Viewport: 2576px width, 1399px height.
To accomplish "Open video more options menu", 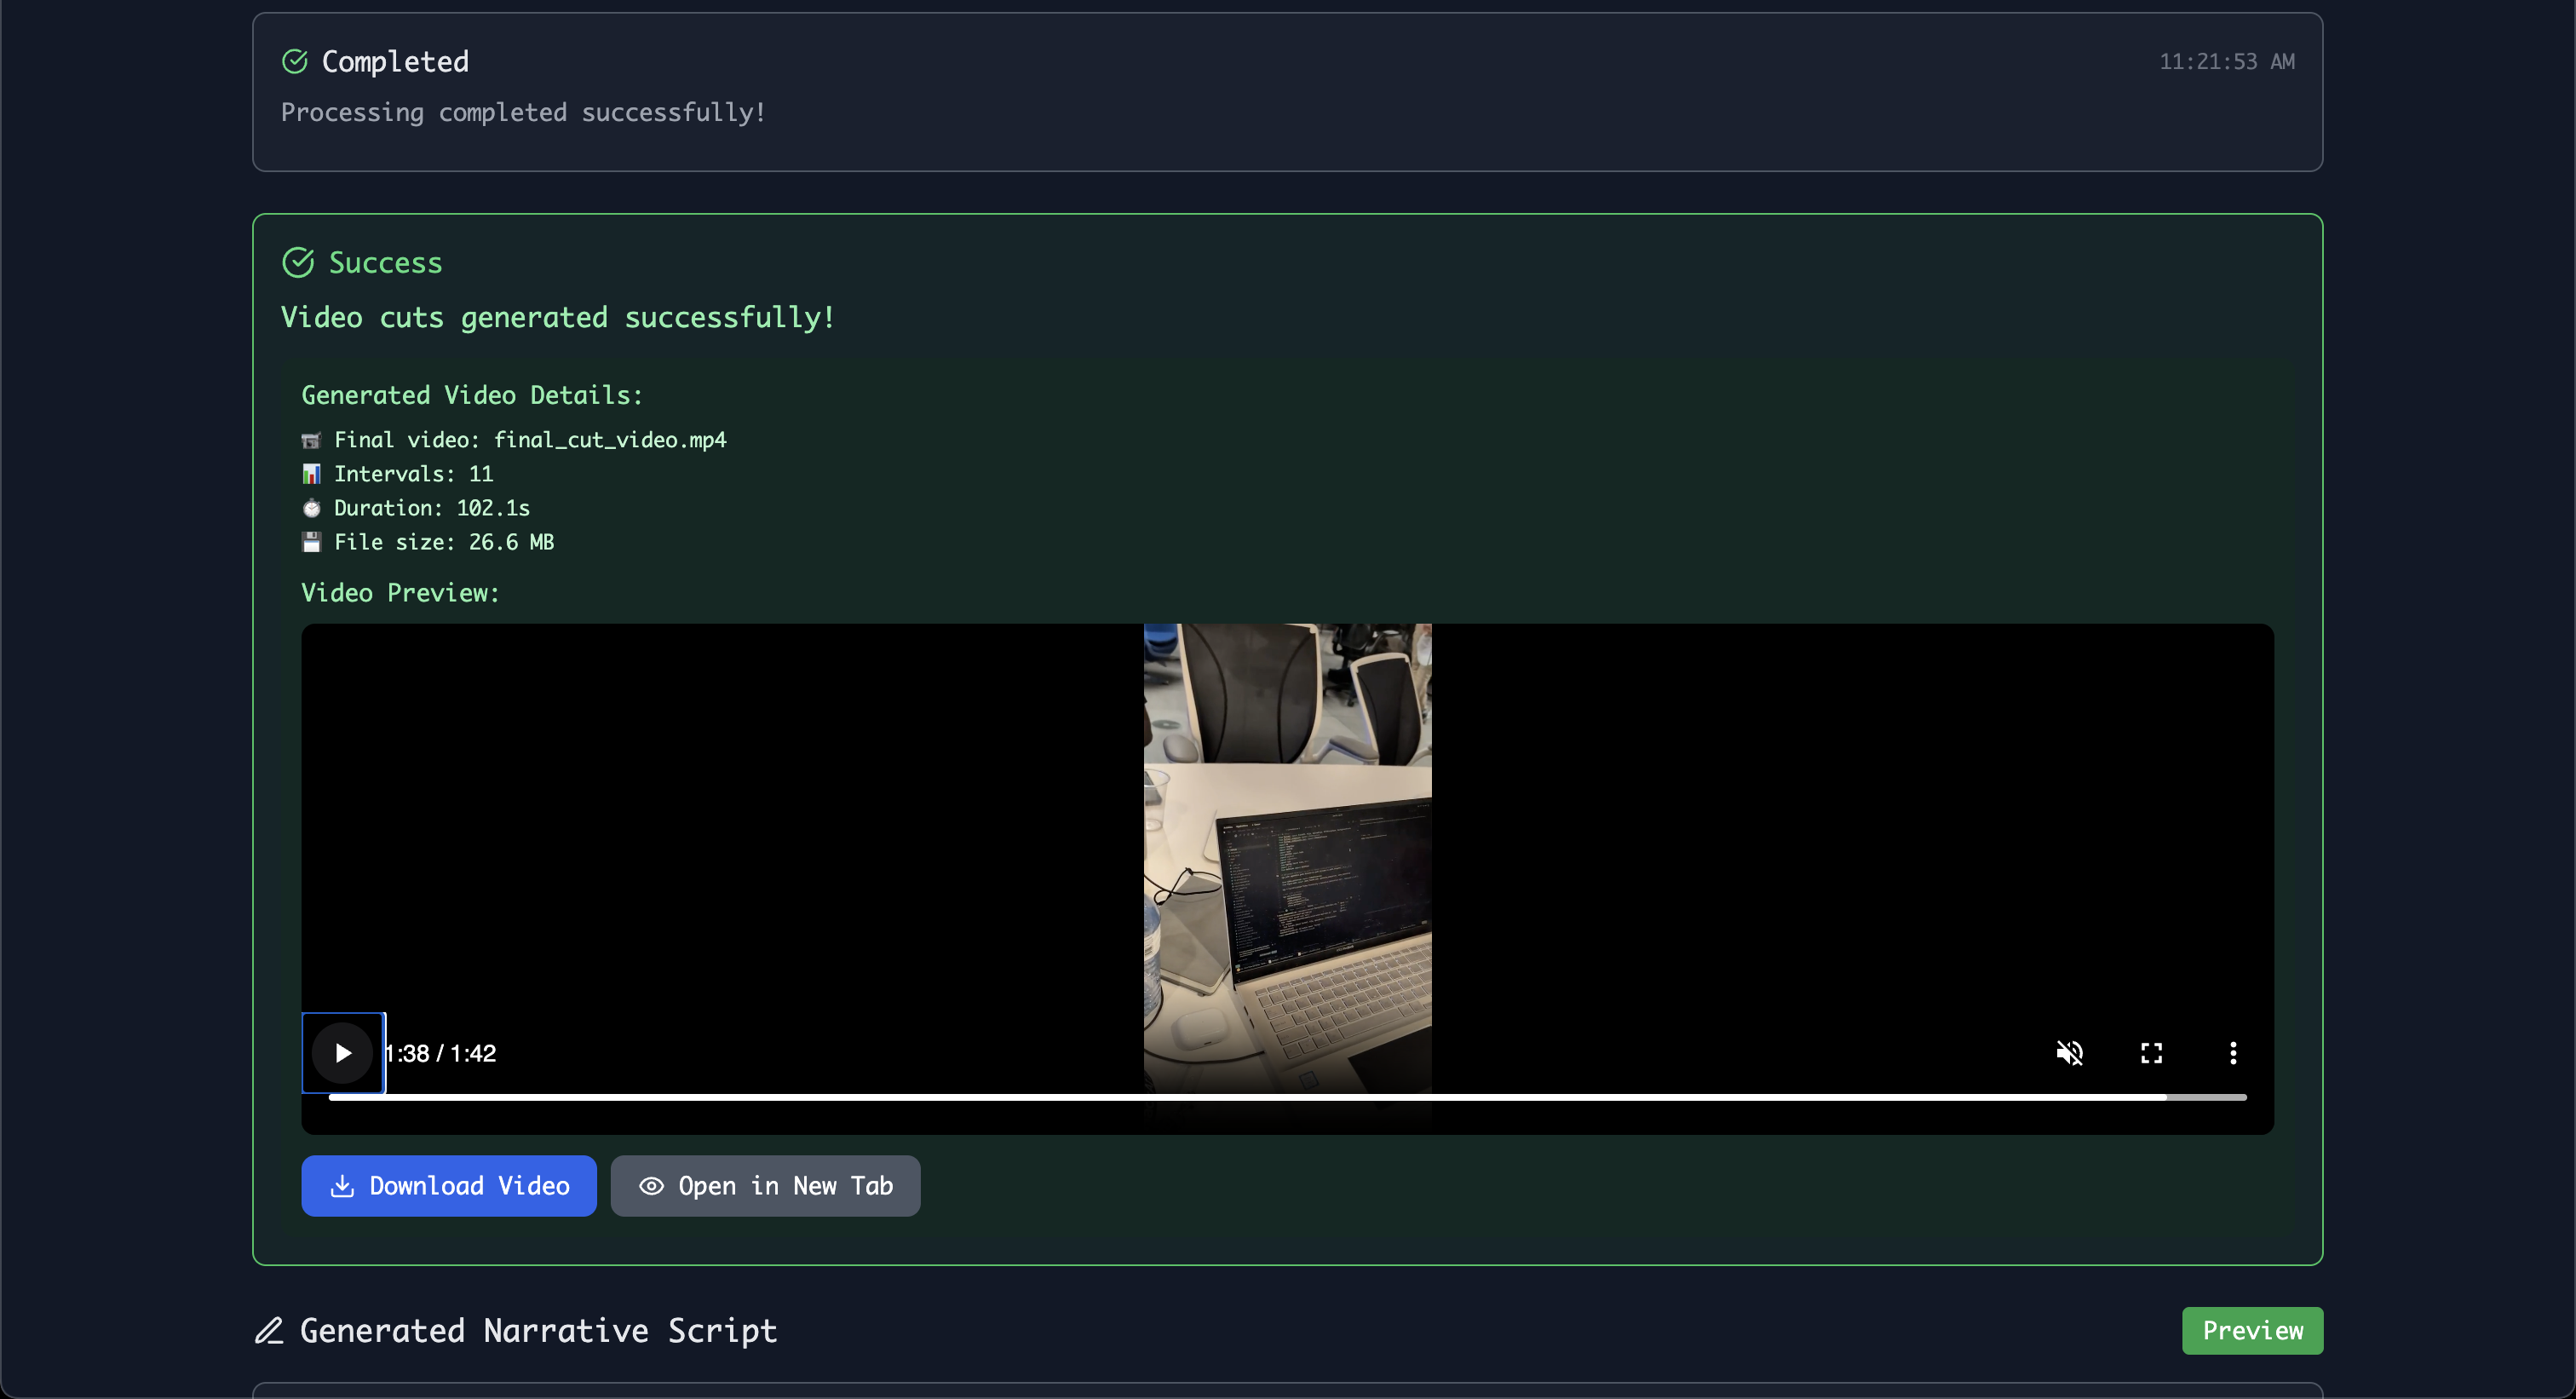I will 2233,1052.
